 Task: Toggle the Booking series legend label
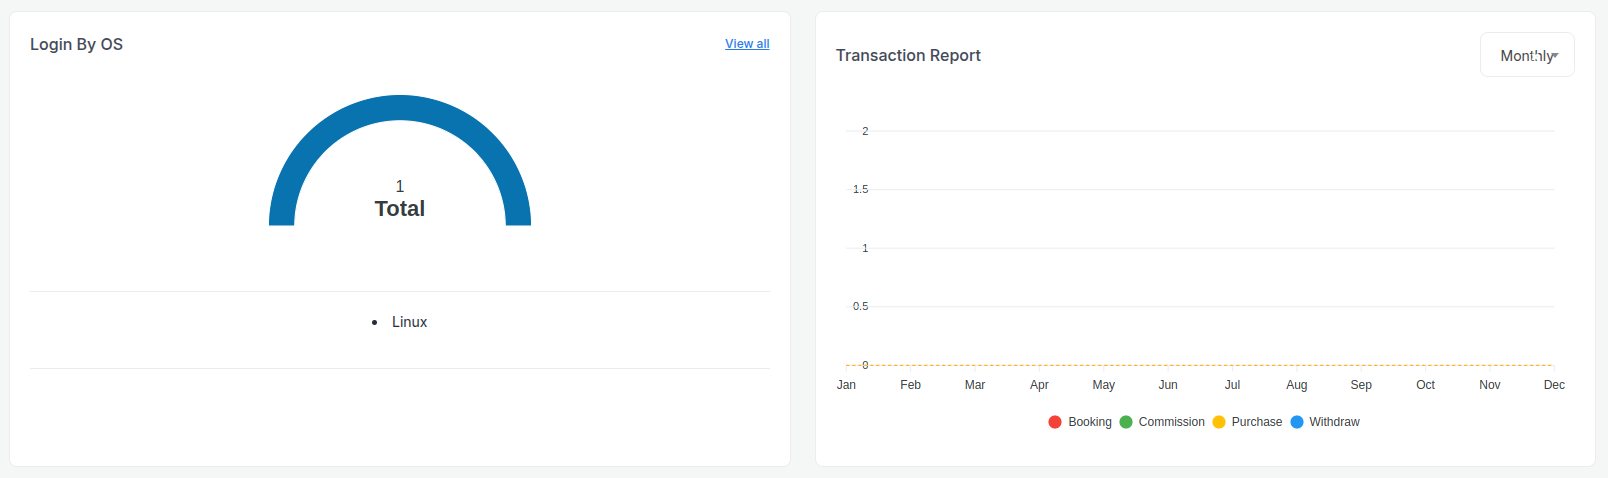(1089, 422)
